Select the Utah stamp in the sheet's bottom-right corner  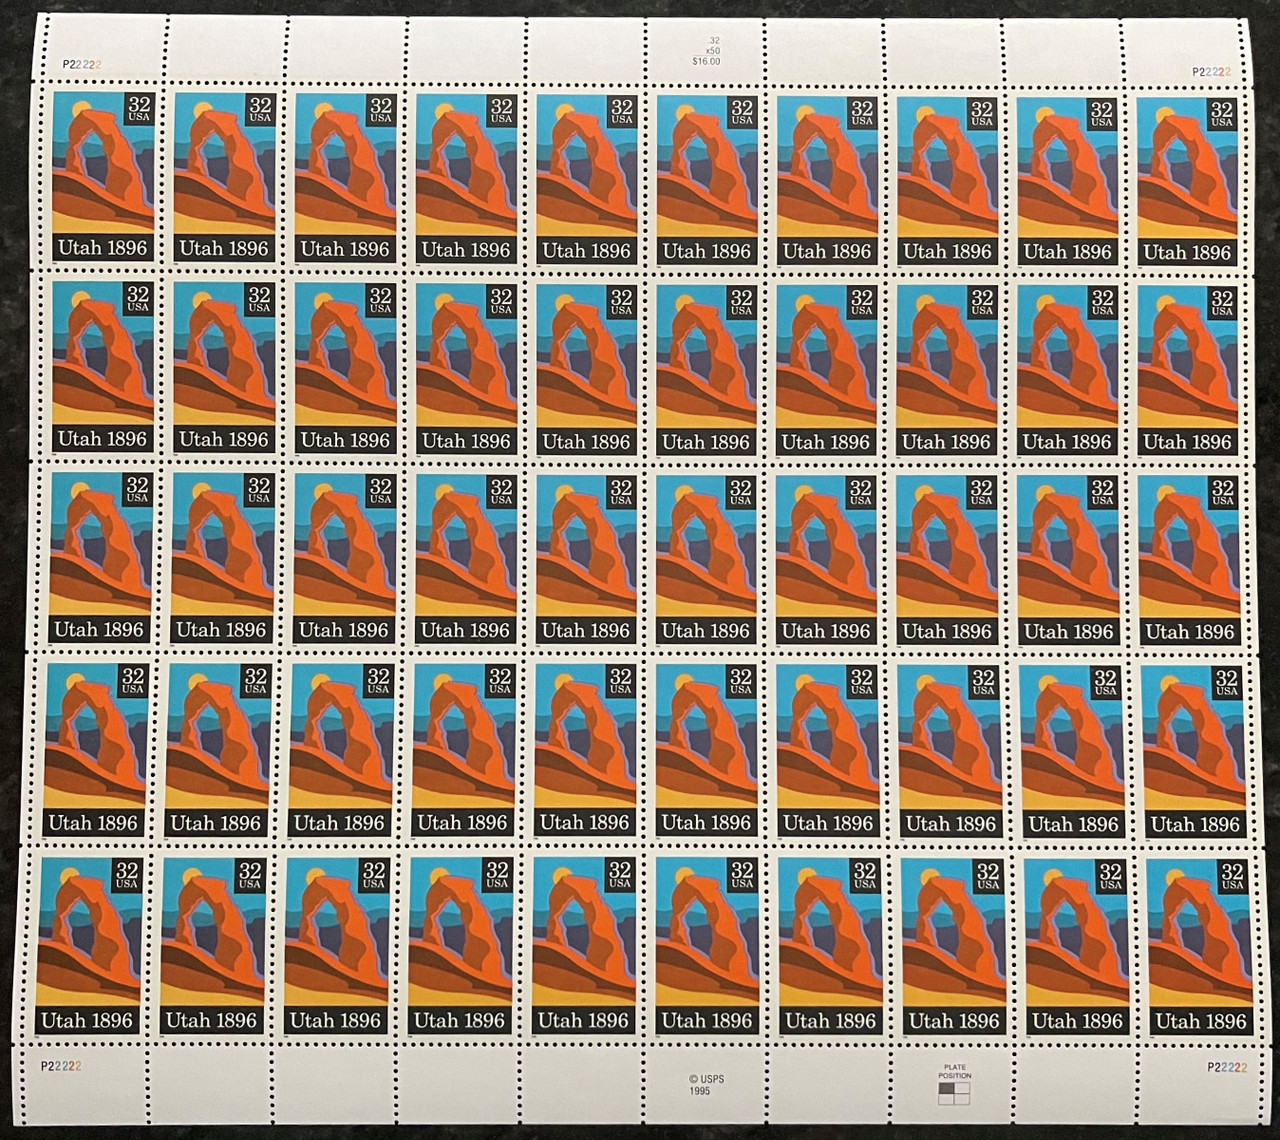(1200, 946)
